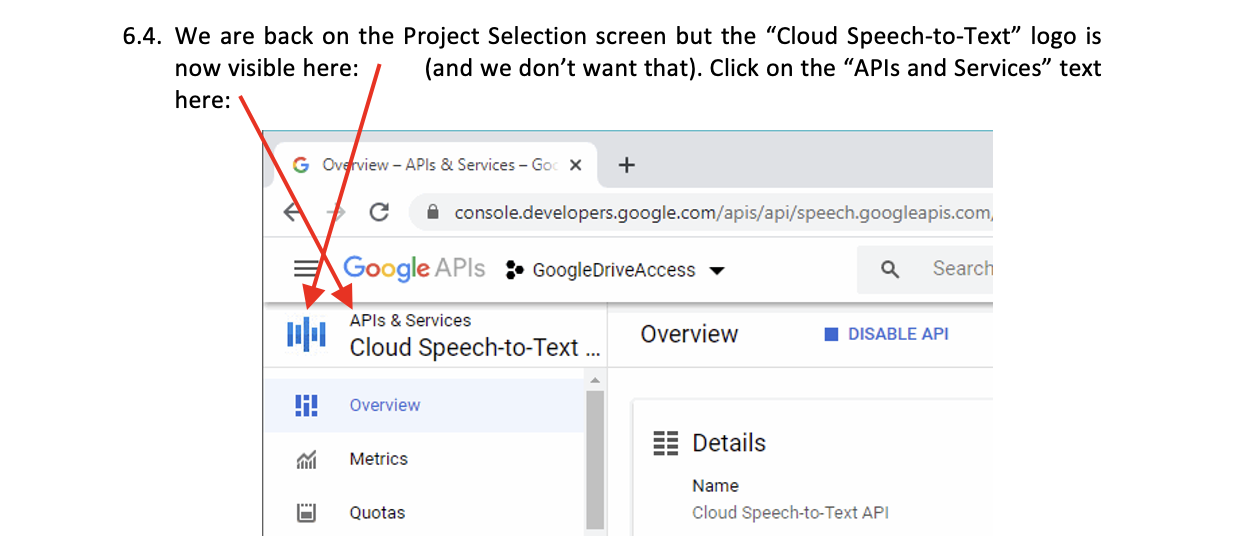The height and width of the screenshot is (558, 1248).
Task: Click the Cloud Speech-to-Text waveform logo
Action: (306, 334)
